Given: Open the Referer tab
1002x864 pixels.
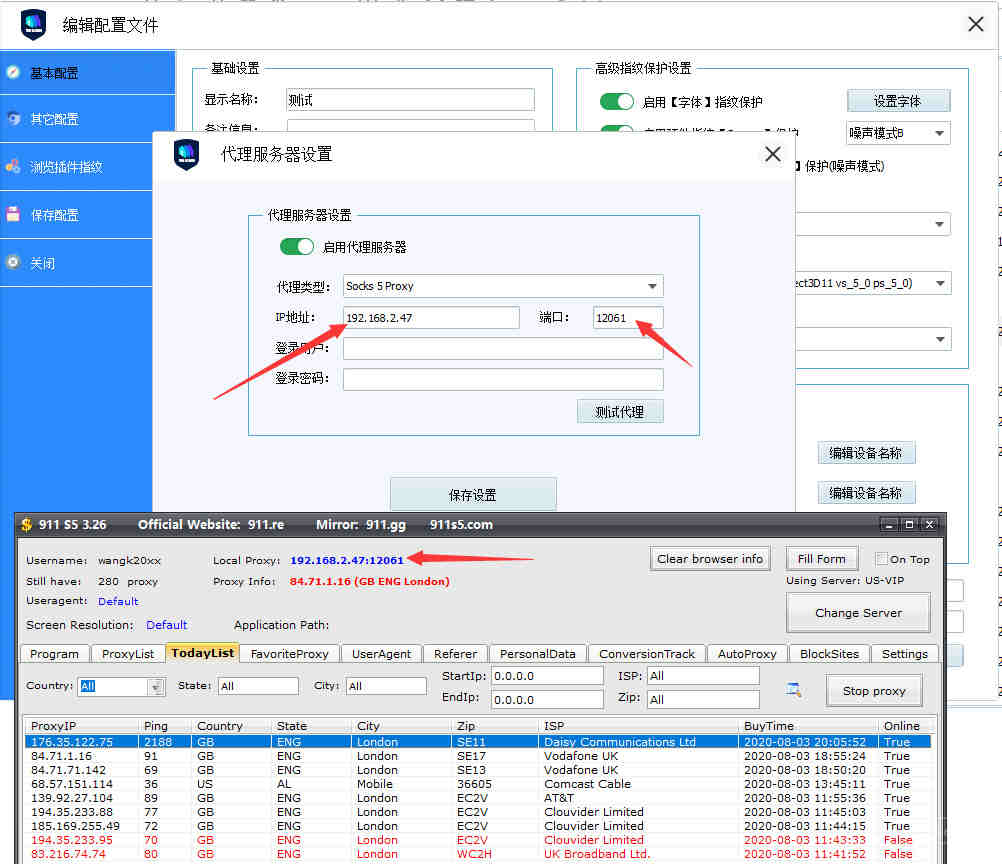Looking at the screenshot, I should [x=456, y=654].
